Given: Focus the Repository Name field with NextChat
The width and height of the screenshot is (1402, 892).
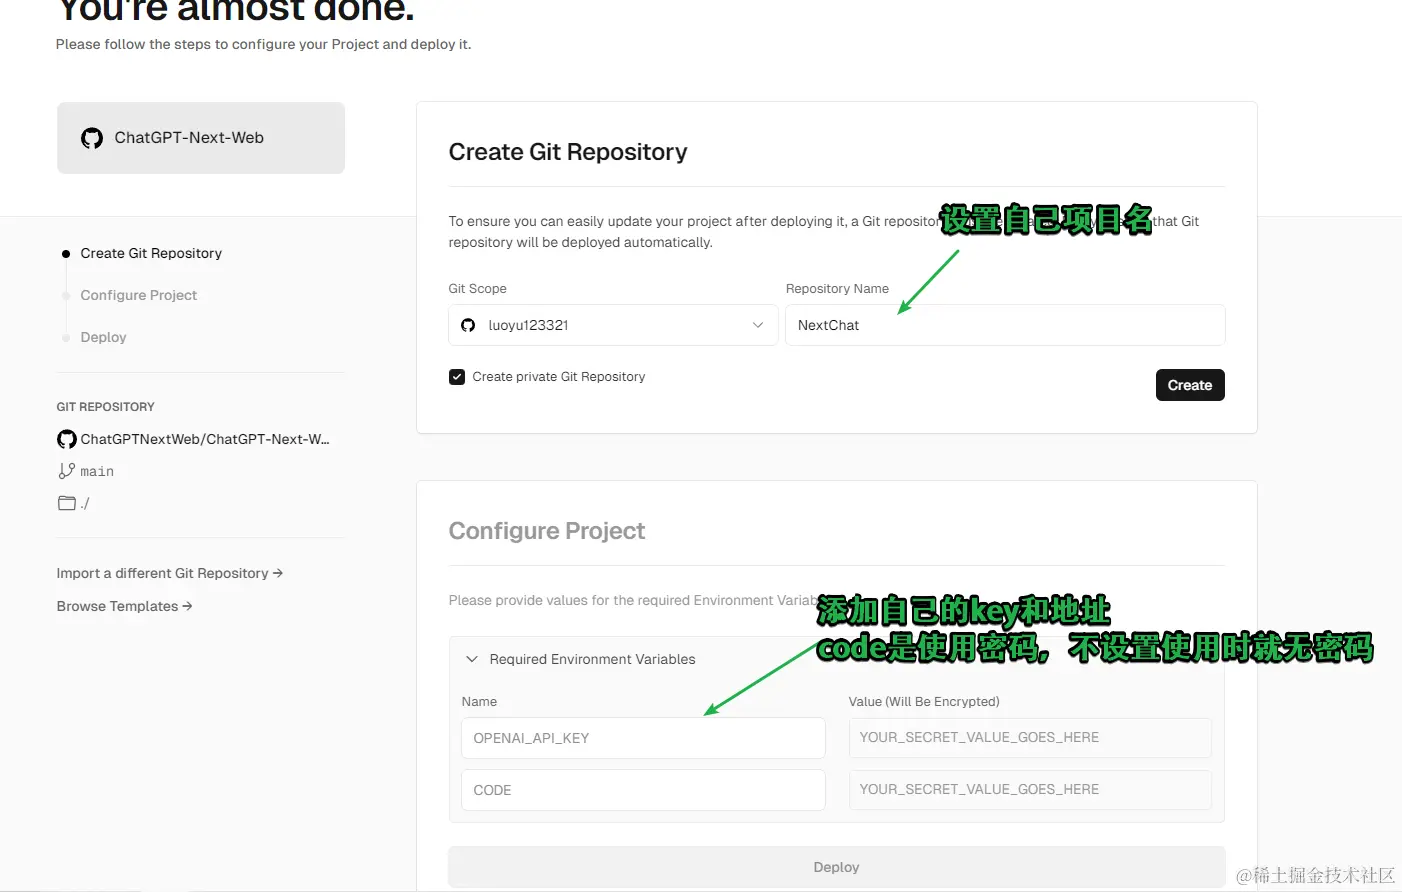Looking at the screenshot, I should click(1005, 325).
